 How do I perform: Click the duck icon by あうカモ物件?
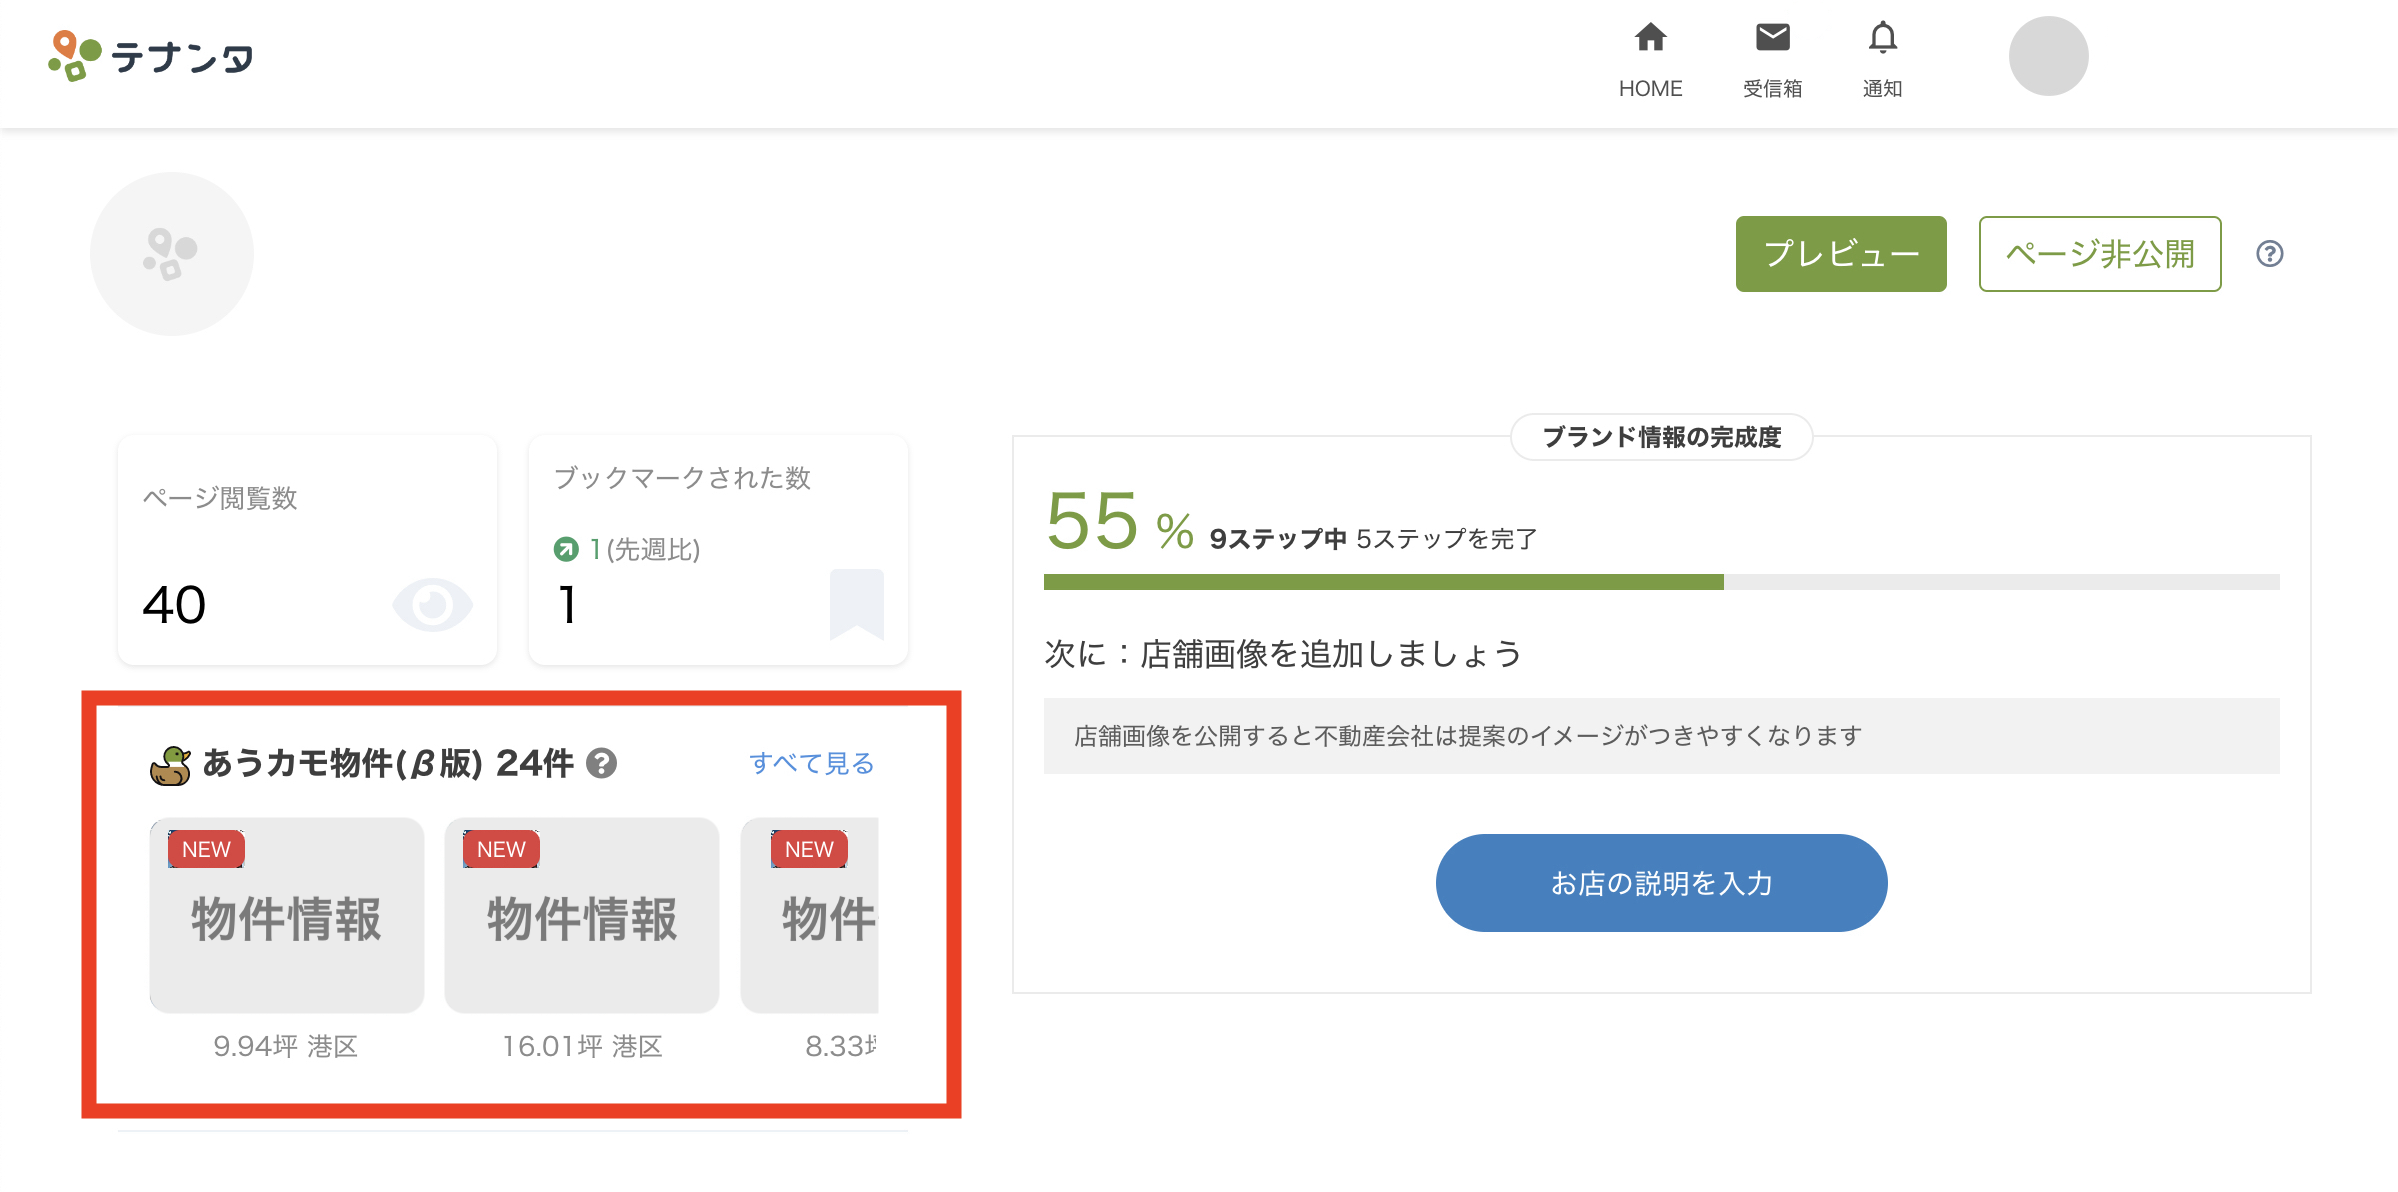[x=170, y=766]
